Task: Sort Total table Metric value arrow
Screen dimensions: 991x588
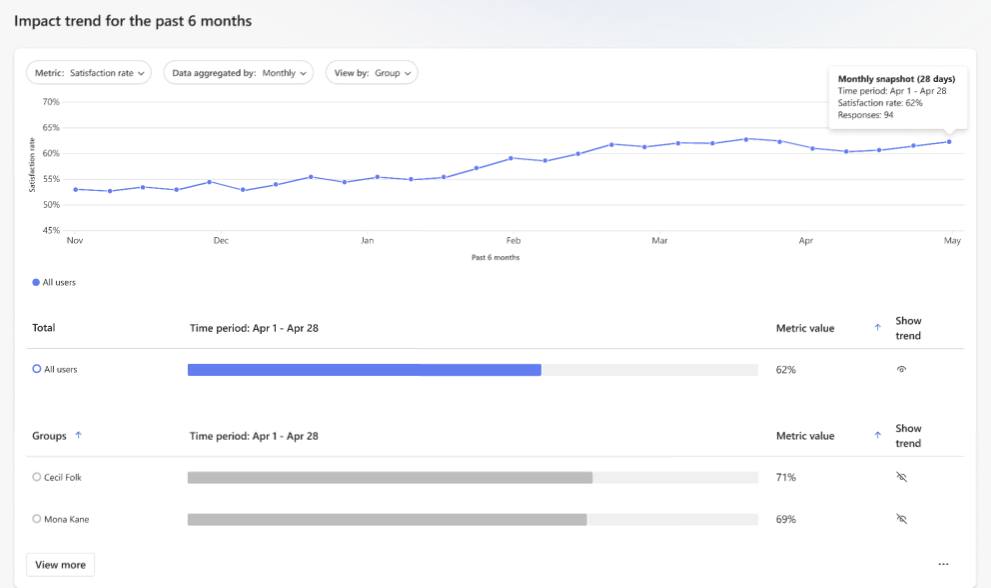Action: pos(877,328)
